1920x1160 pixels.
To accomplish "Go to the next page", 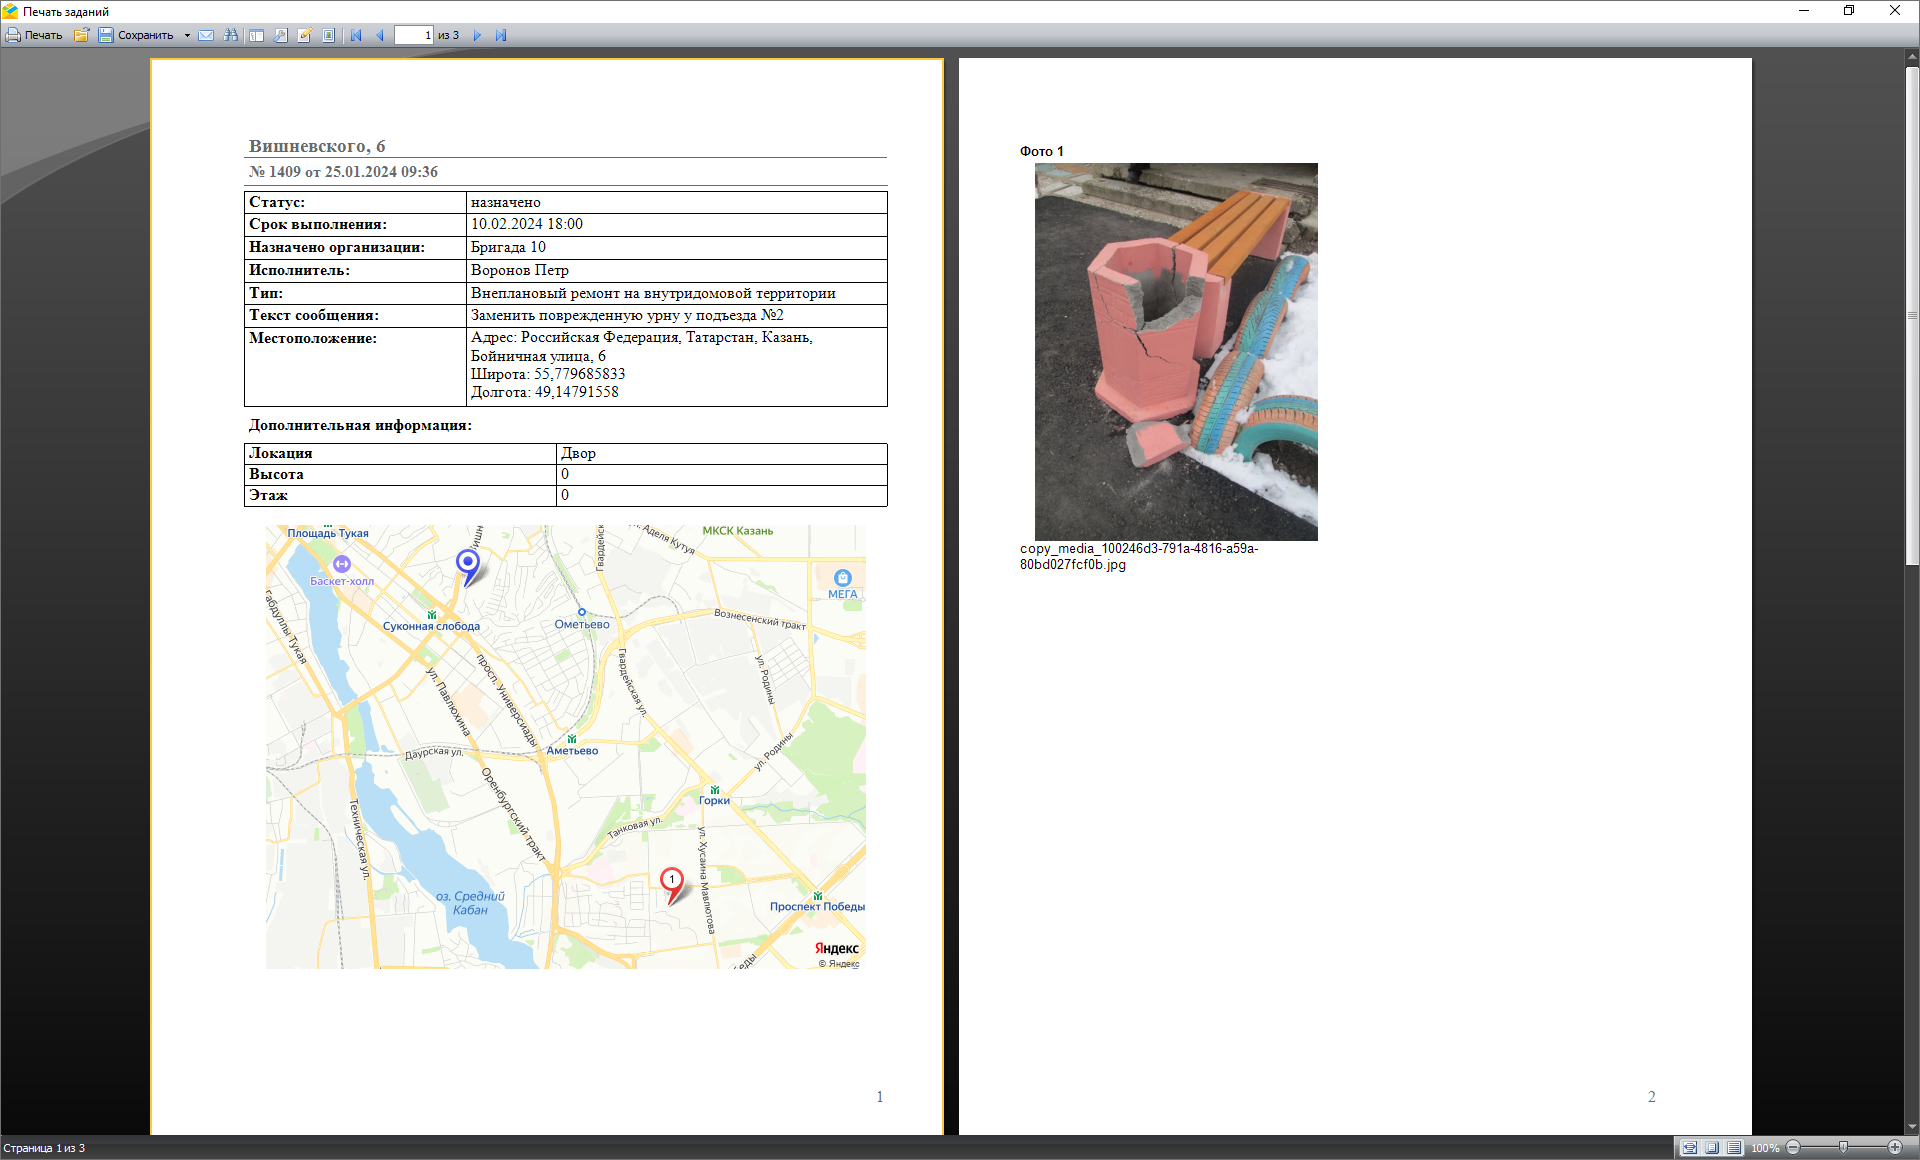I will point(477,35).
